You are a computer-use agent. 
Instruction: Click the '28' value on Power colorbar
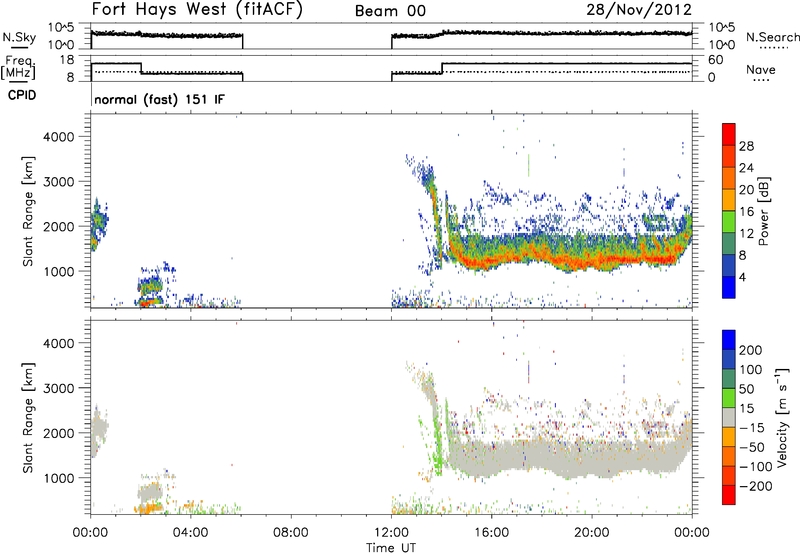746,146
